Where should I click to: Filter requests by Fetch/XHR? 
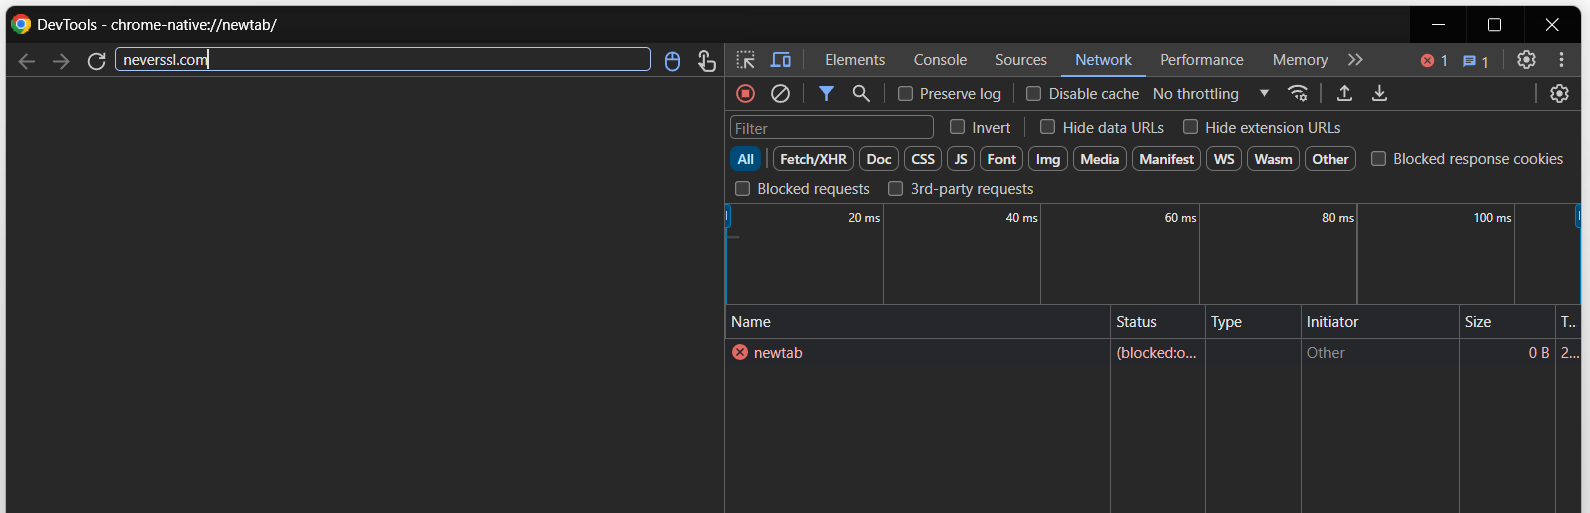coord(813,159)
